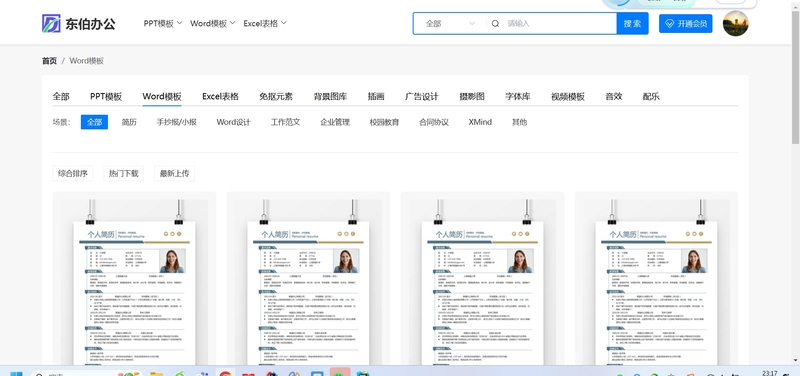Click the magnifier icon in search box
Image resolution: width=800 pixels, height=376 pixels.
point(495,23)
